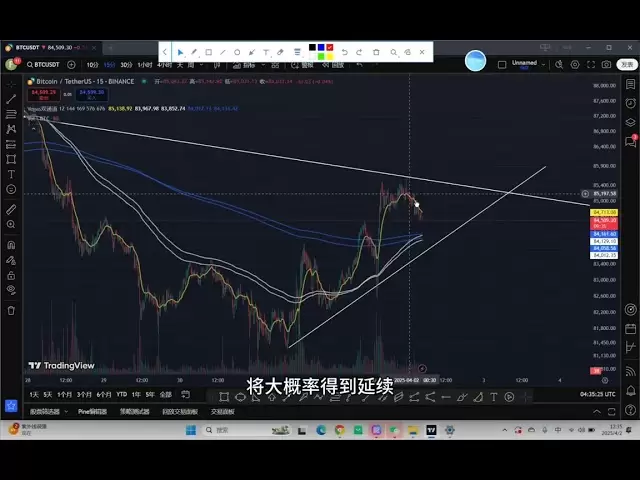This screenshot has height=480, width=640.
Task: Switch to 1小时 timeframe
Action: click(x=144, y=65)
